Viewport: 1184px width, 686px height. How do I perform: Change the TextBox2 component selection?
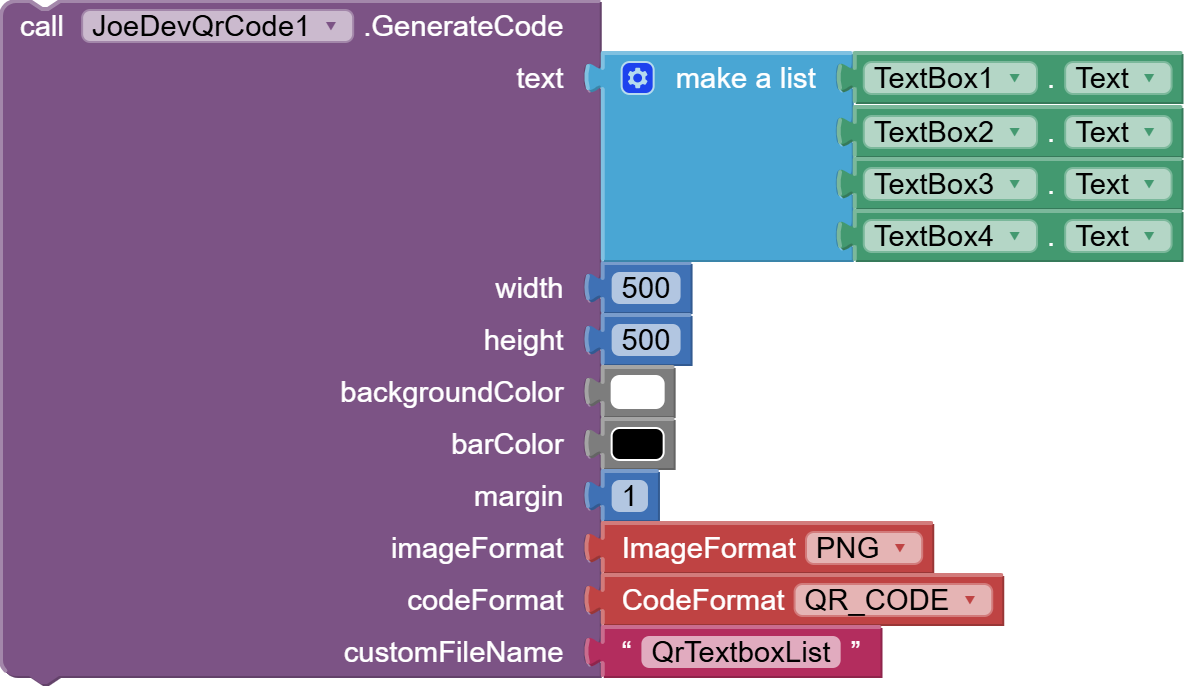point(949,132)
